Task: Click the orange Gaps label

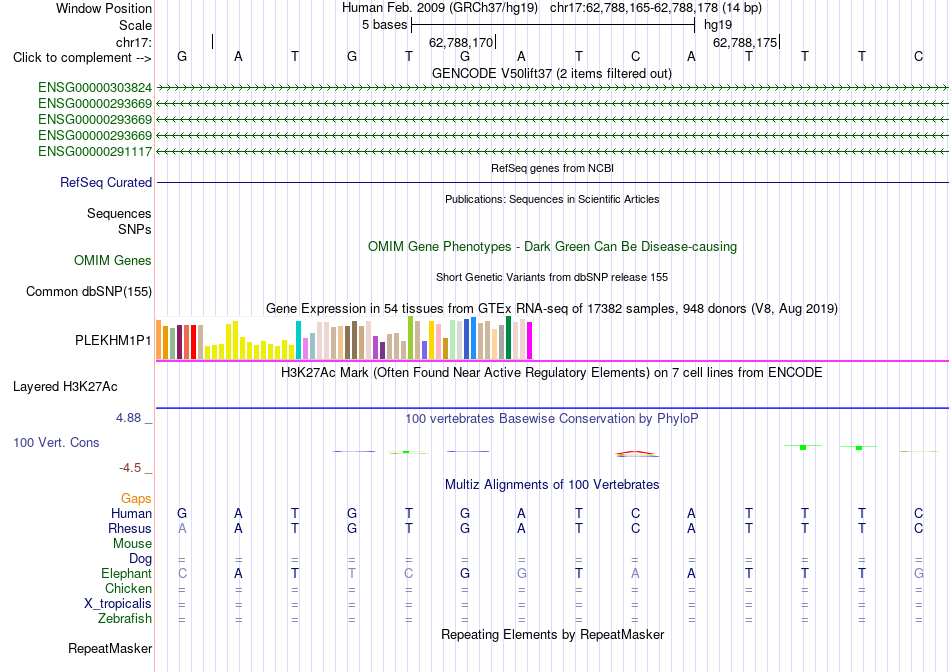Action: point(136,498)
